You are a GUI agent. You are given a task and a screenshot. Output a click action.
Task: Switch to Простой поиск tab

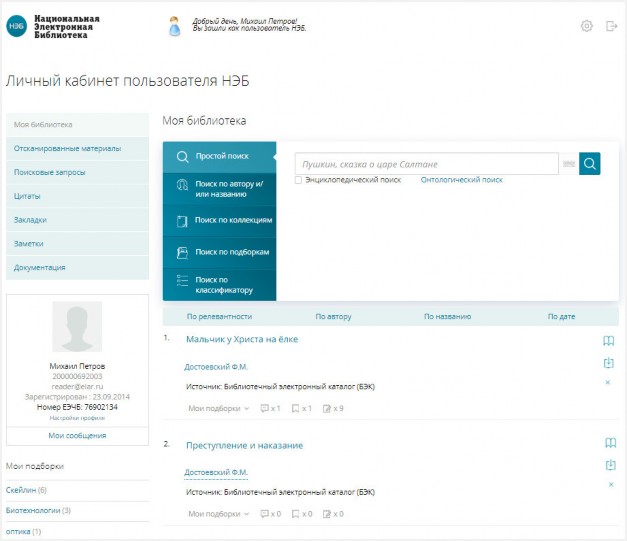220,157
